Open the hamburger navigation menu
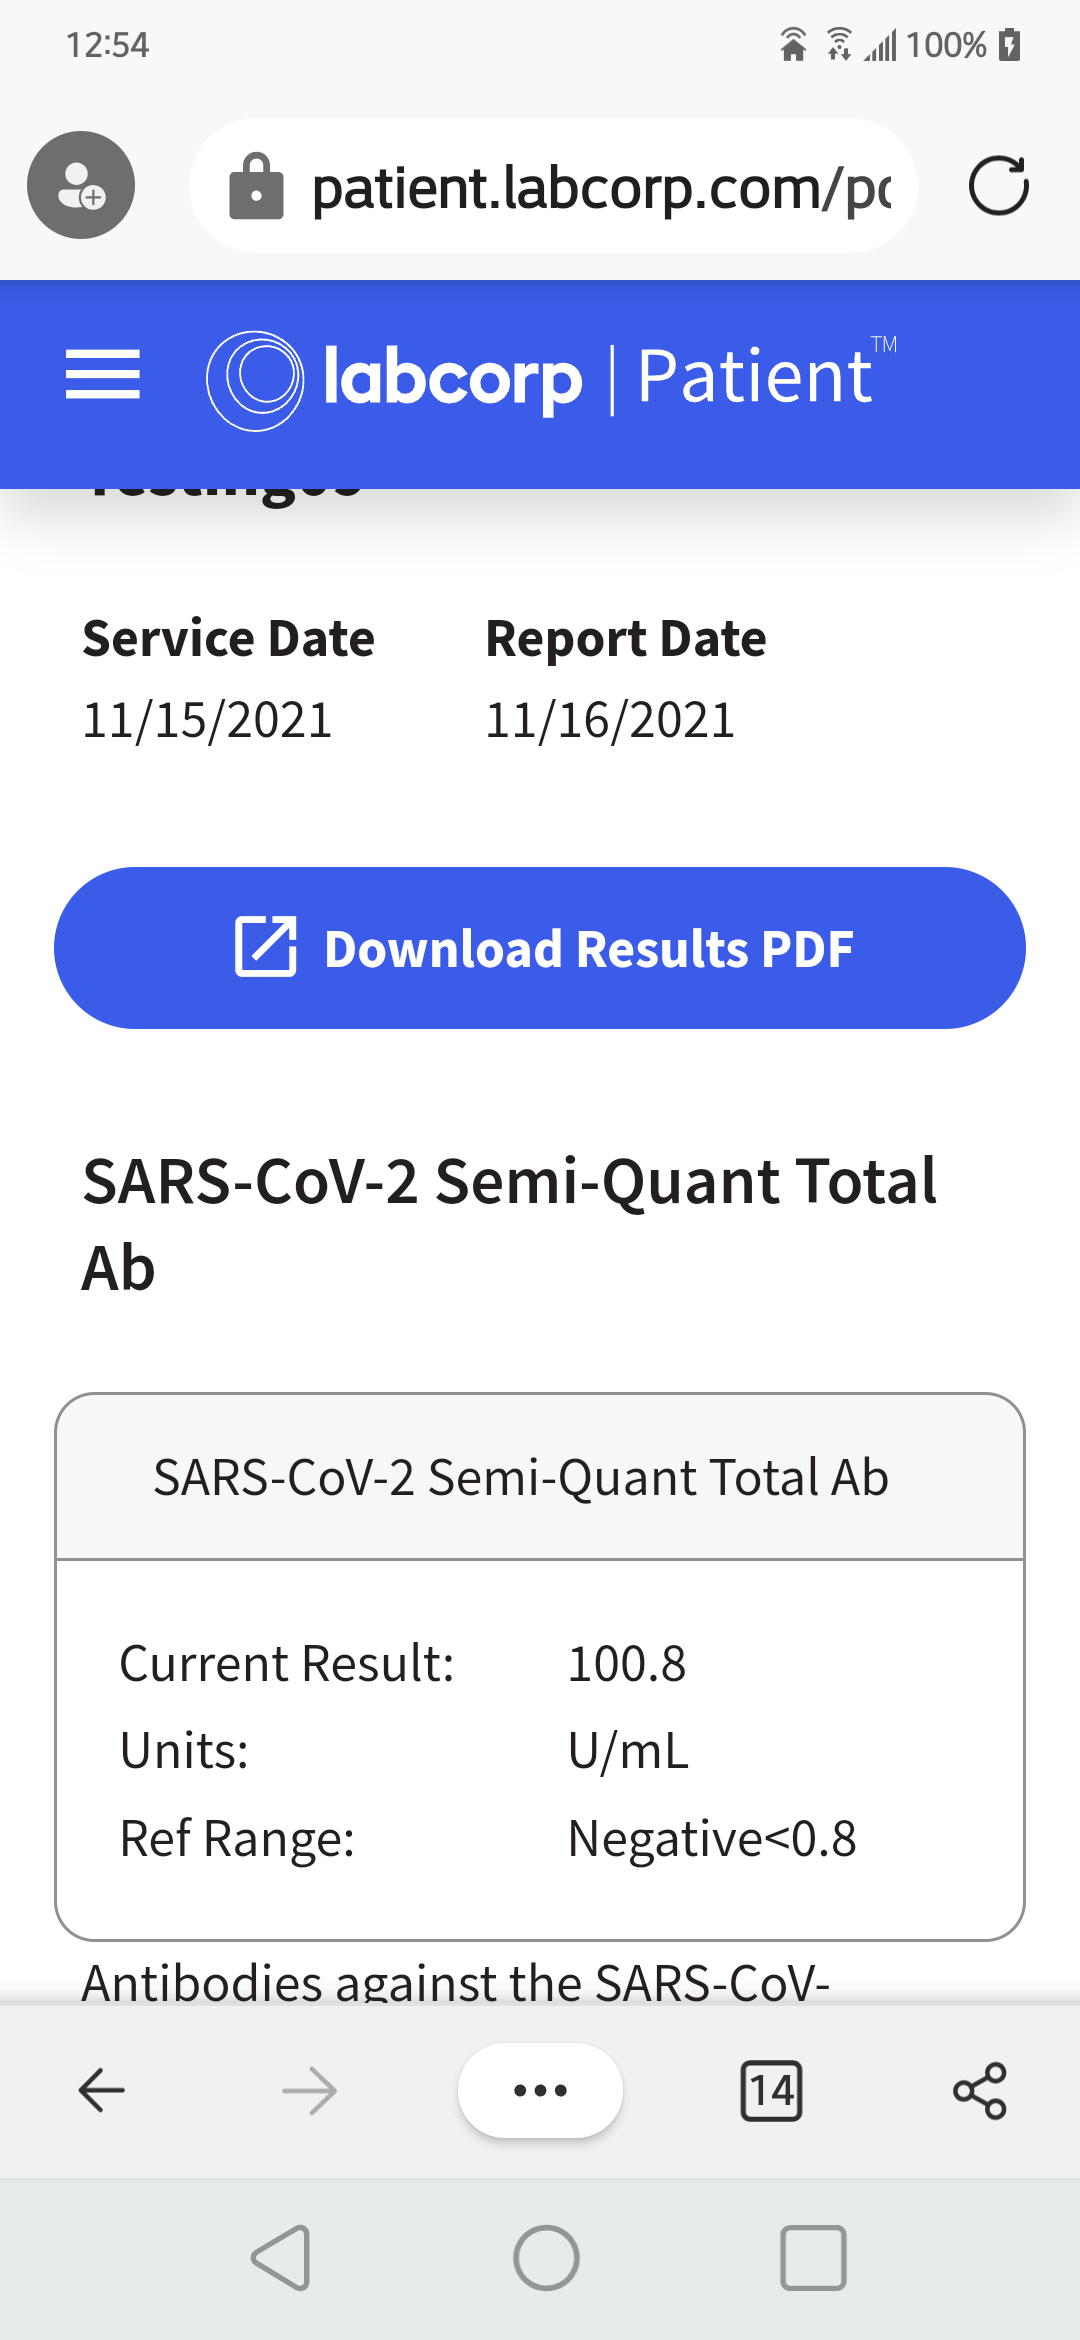The width and height of the screenshot is (1080, 2340). coord(103,376)
